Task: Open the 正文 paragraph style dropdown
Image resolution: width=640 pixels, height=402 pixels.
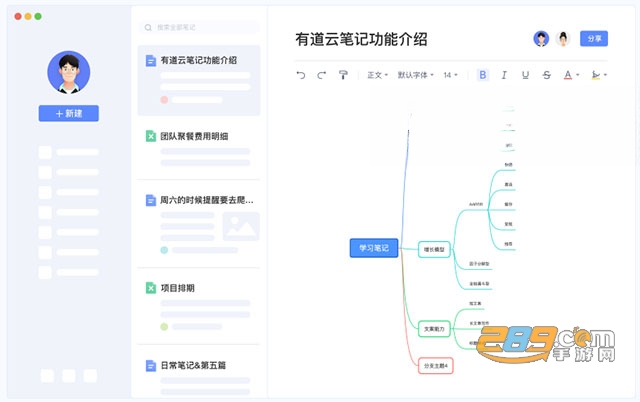Action: [378, 75]
